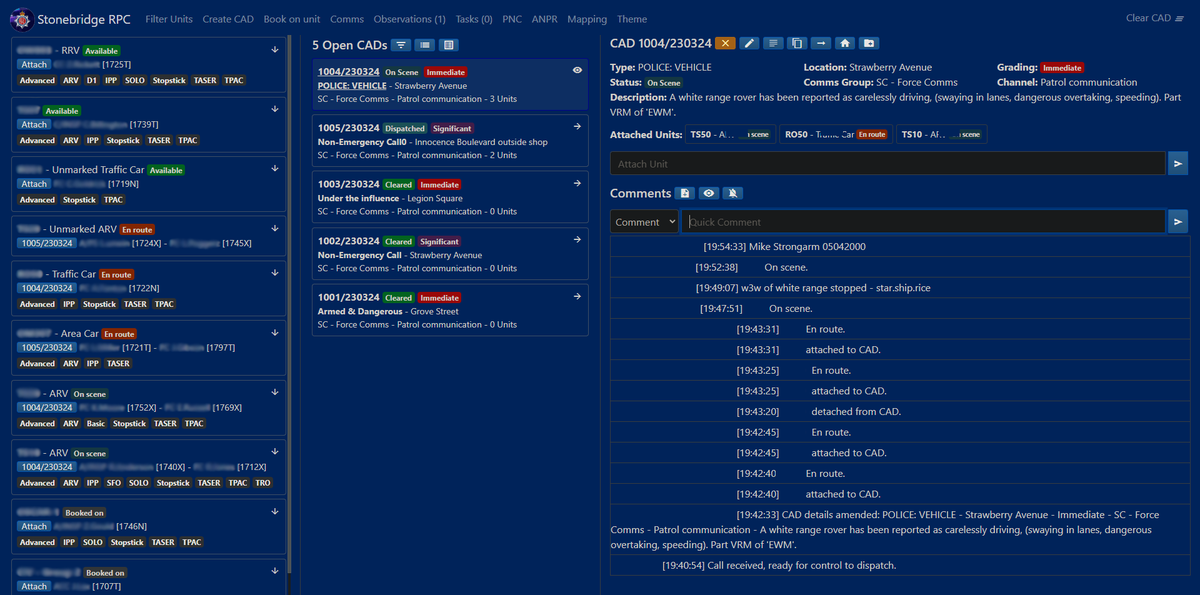Viewport: 1200px width, 595px height.
Task: Toggle comment visibility with the eye icon beside Comments
Action: tap(708, 193)
